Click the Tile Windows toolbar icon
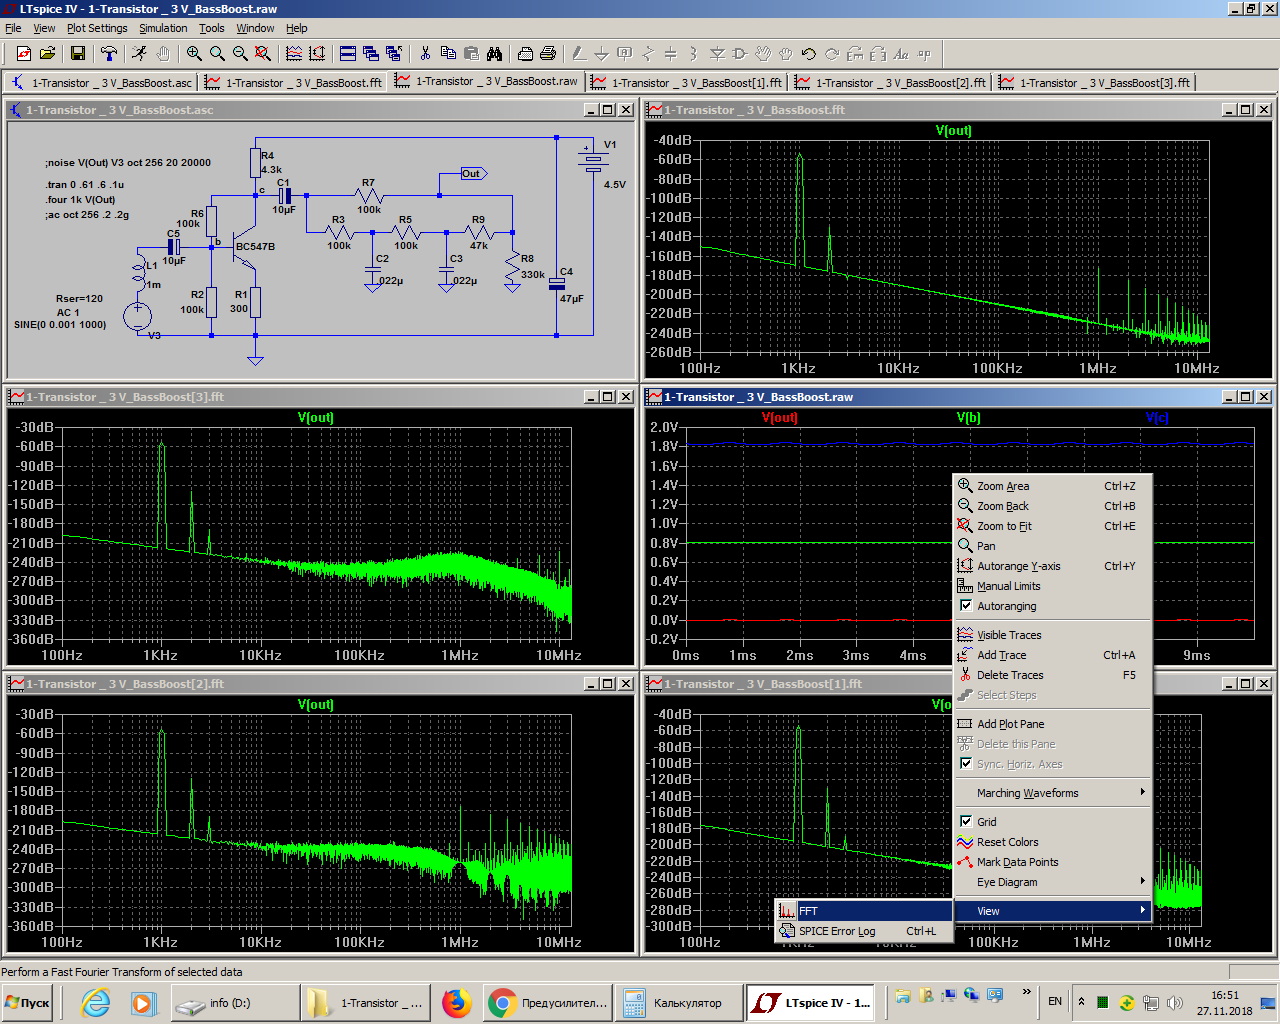1280x1024 pixels. (x=347, y=54)
